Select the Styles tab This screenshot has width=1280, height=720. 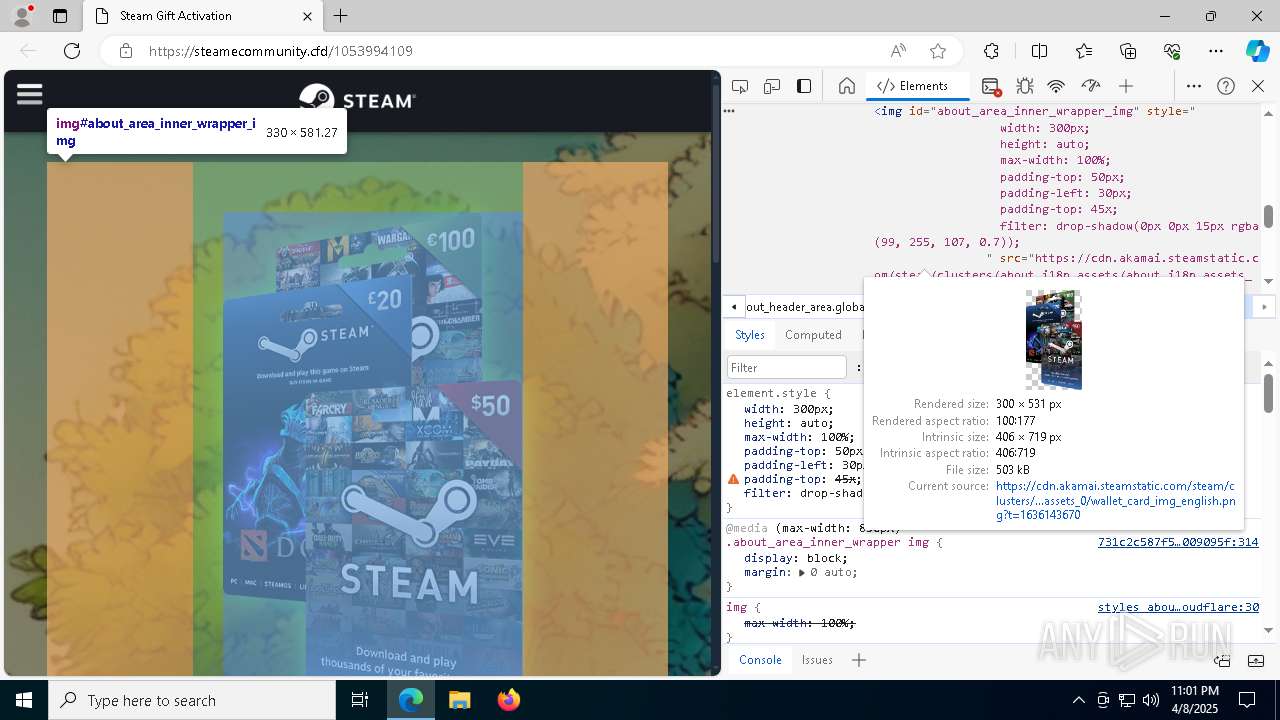[750, 335]
